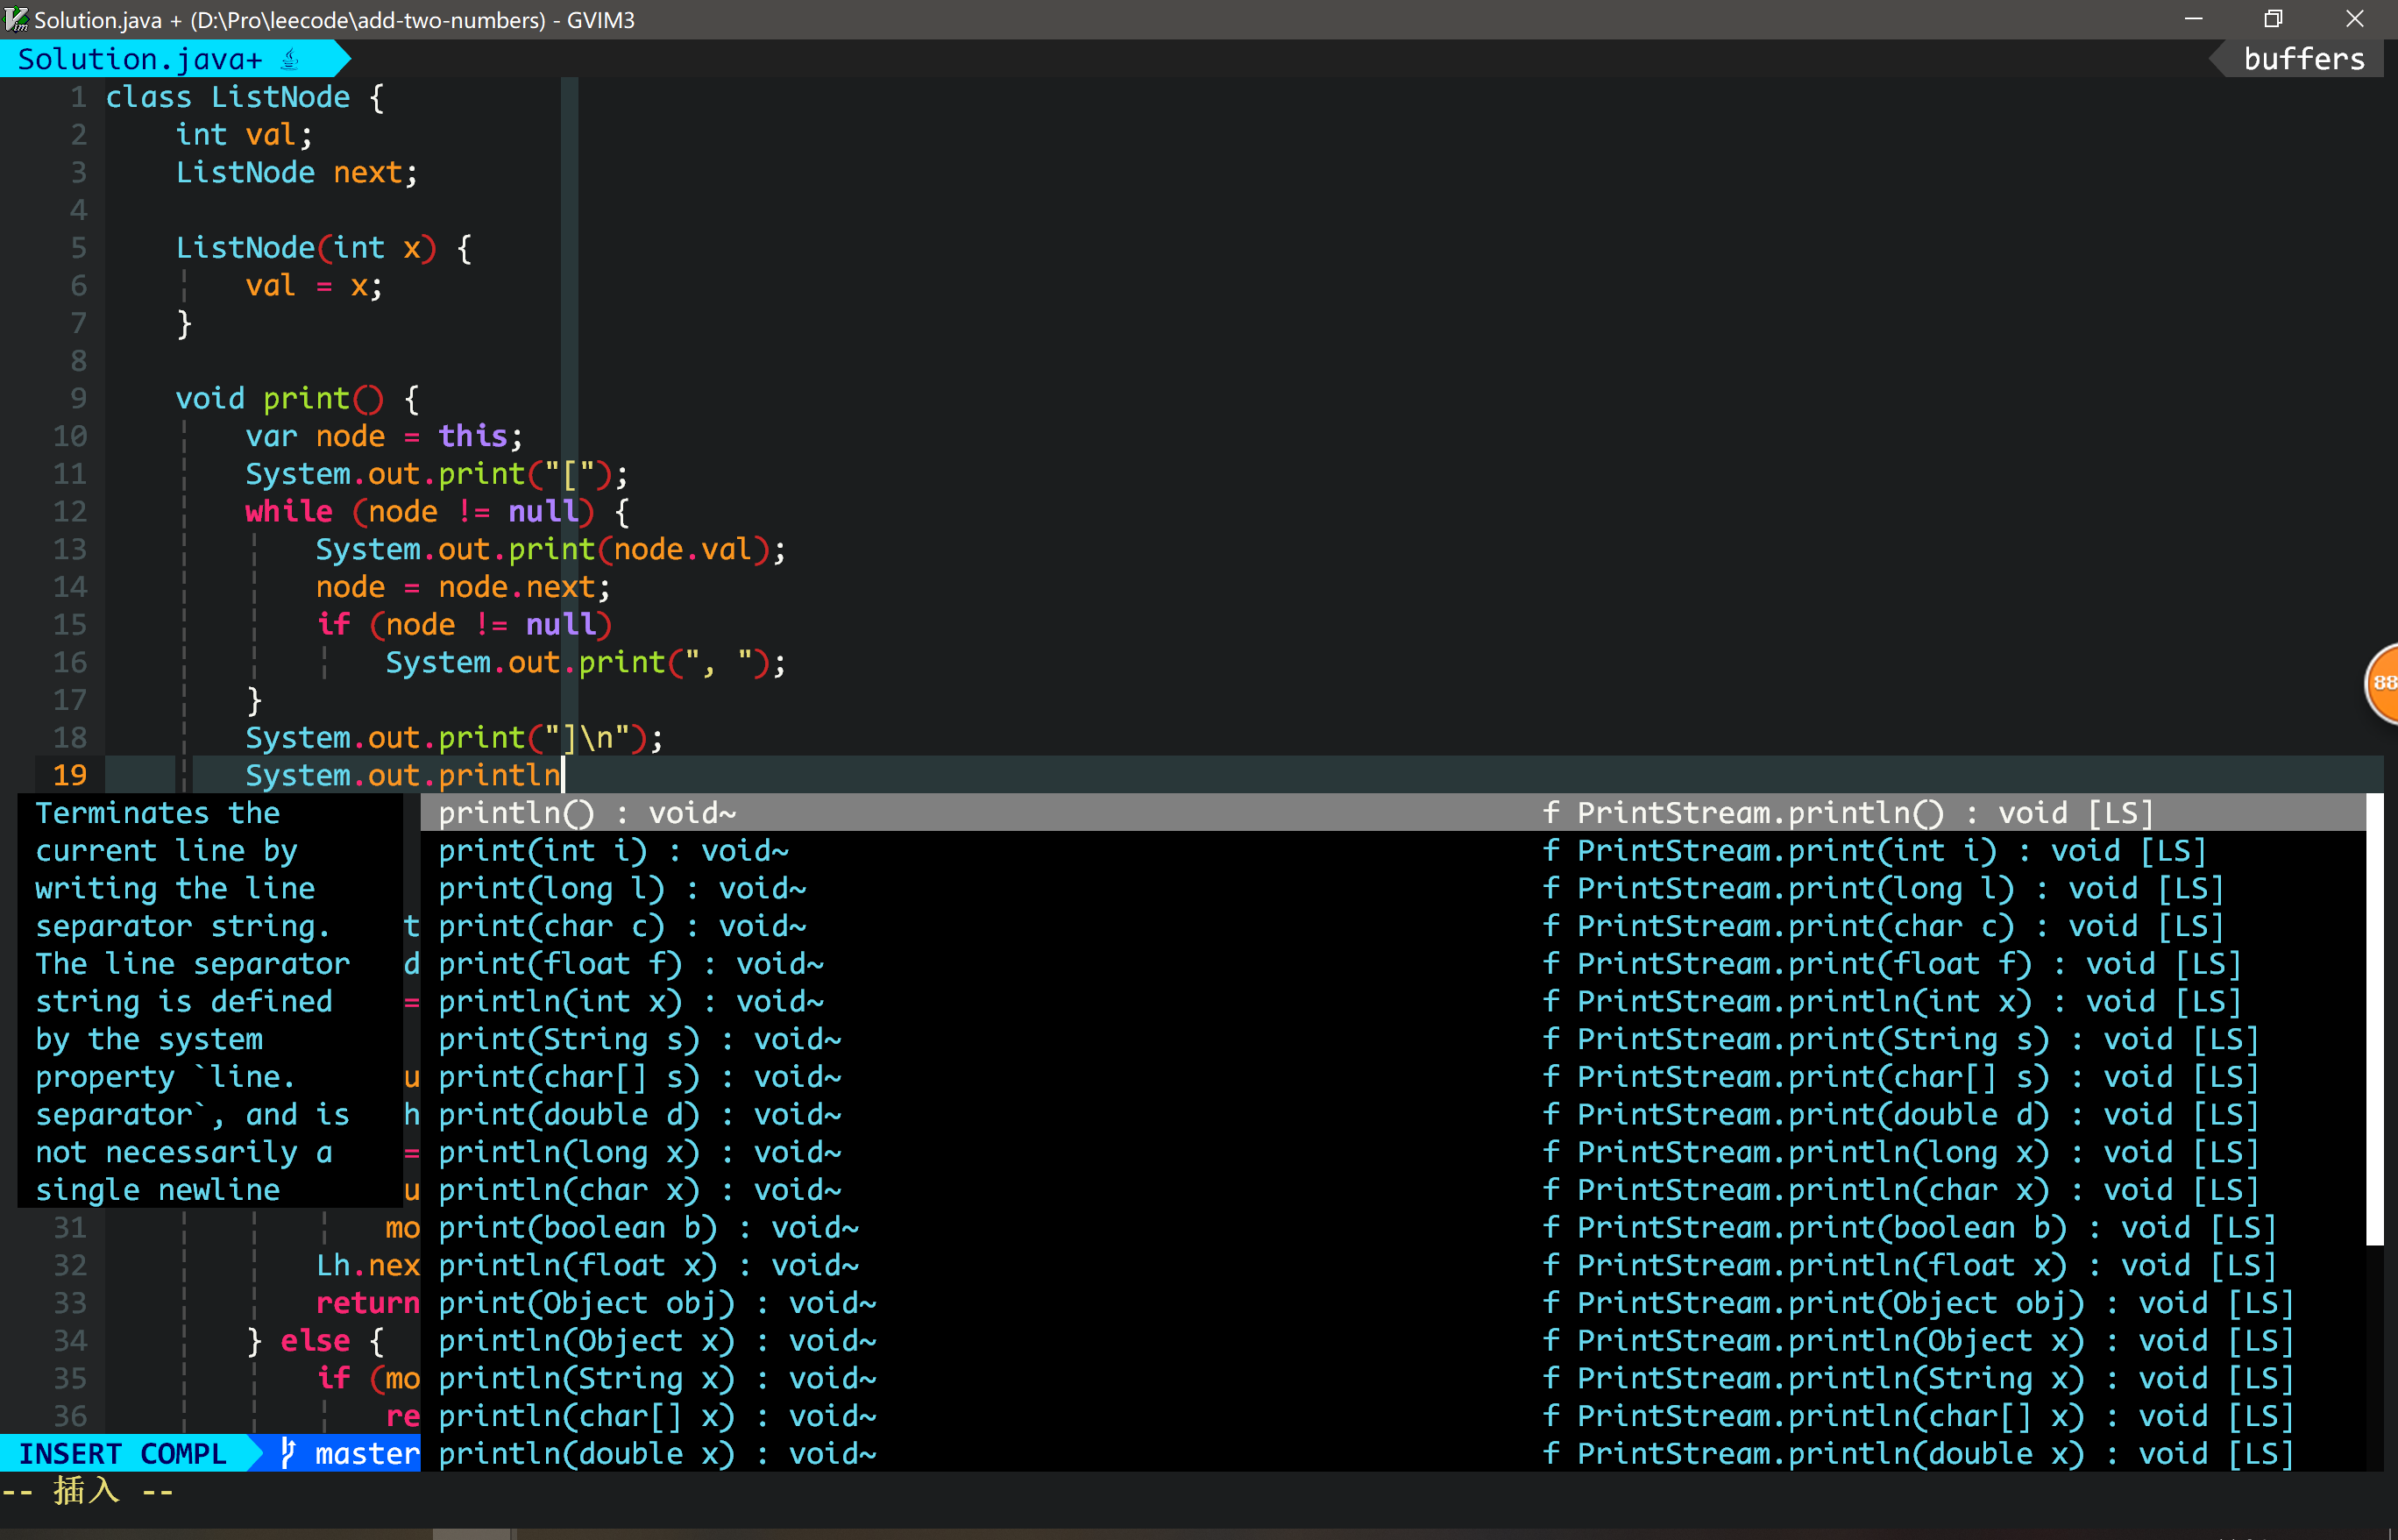This screenshot has width=2398, height=1540.
Task: Click 'System.out.print("]\n");' on line 18
Action: pyautogui.click(x=454, y=738)
